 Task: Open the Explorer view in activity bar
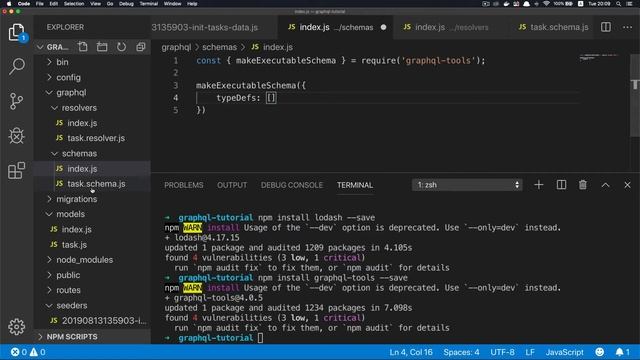[17, 32]
